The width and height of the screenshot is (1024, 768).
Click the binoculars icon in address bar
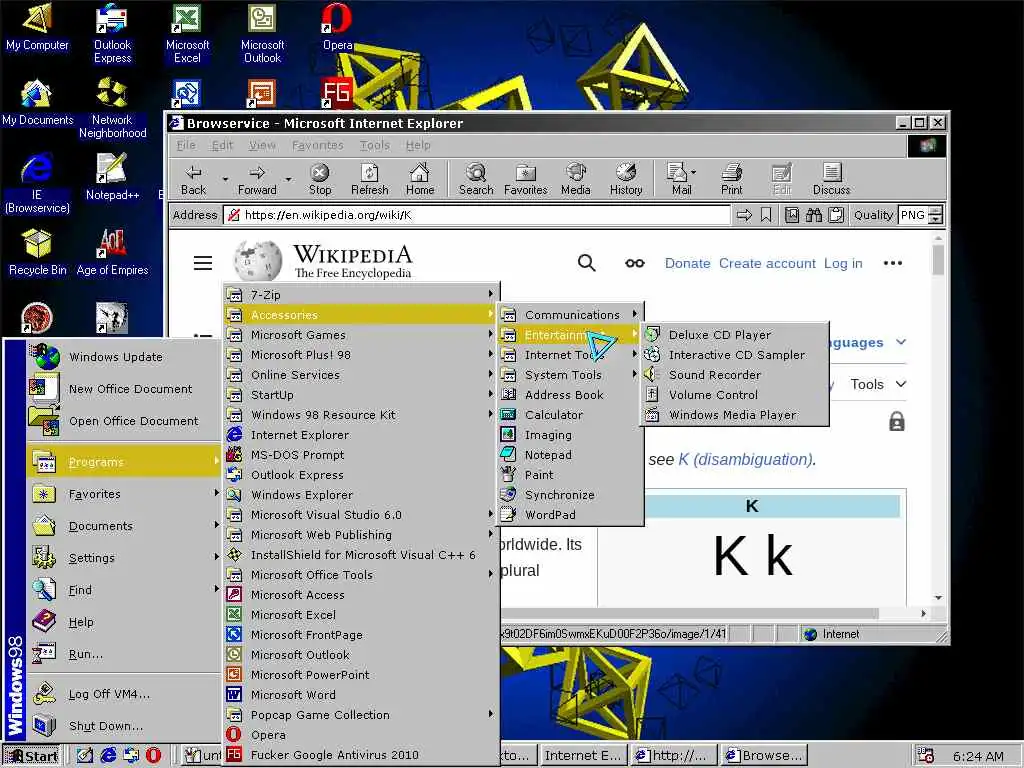(814, 215)
